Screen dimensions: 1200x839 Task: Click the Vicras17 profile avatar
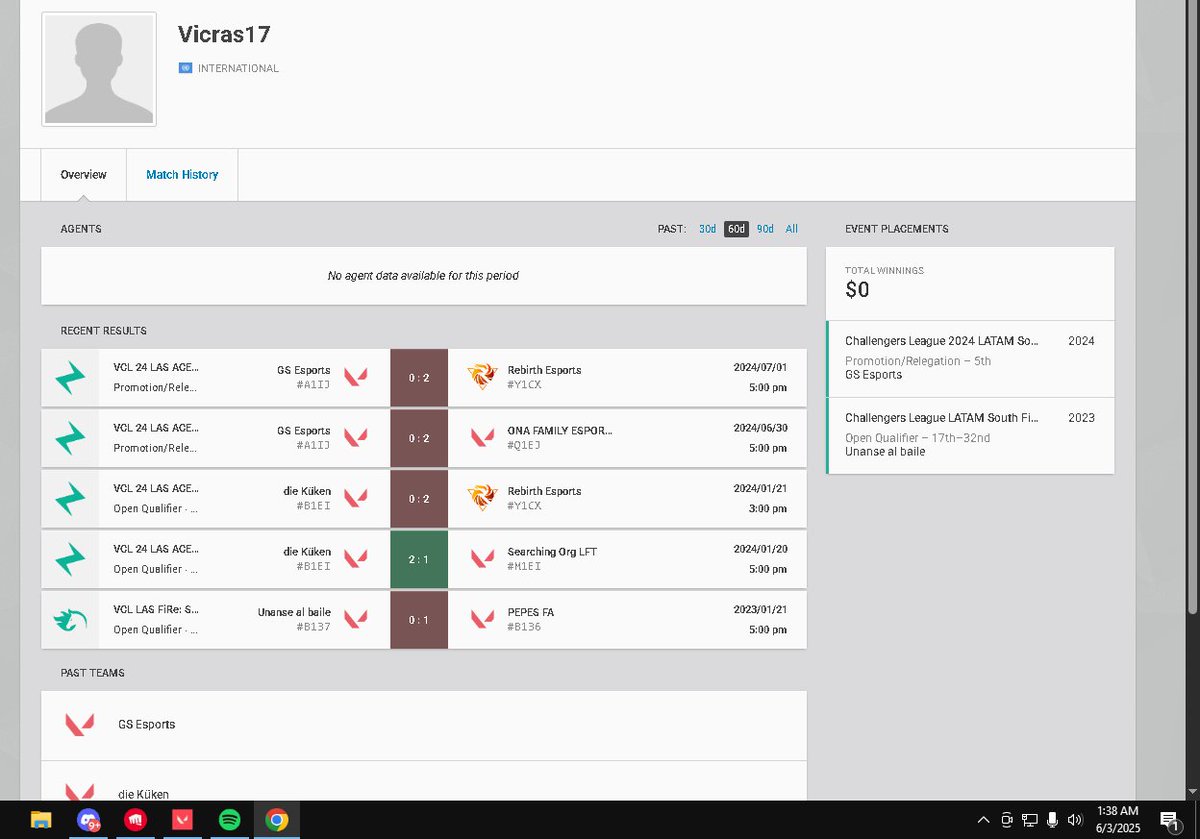(x=99, y=69)
